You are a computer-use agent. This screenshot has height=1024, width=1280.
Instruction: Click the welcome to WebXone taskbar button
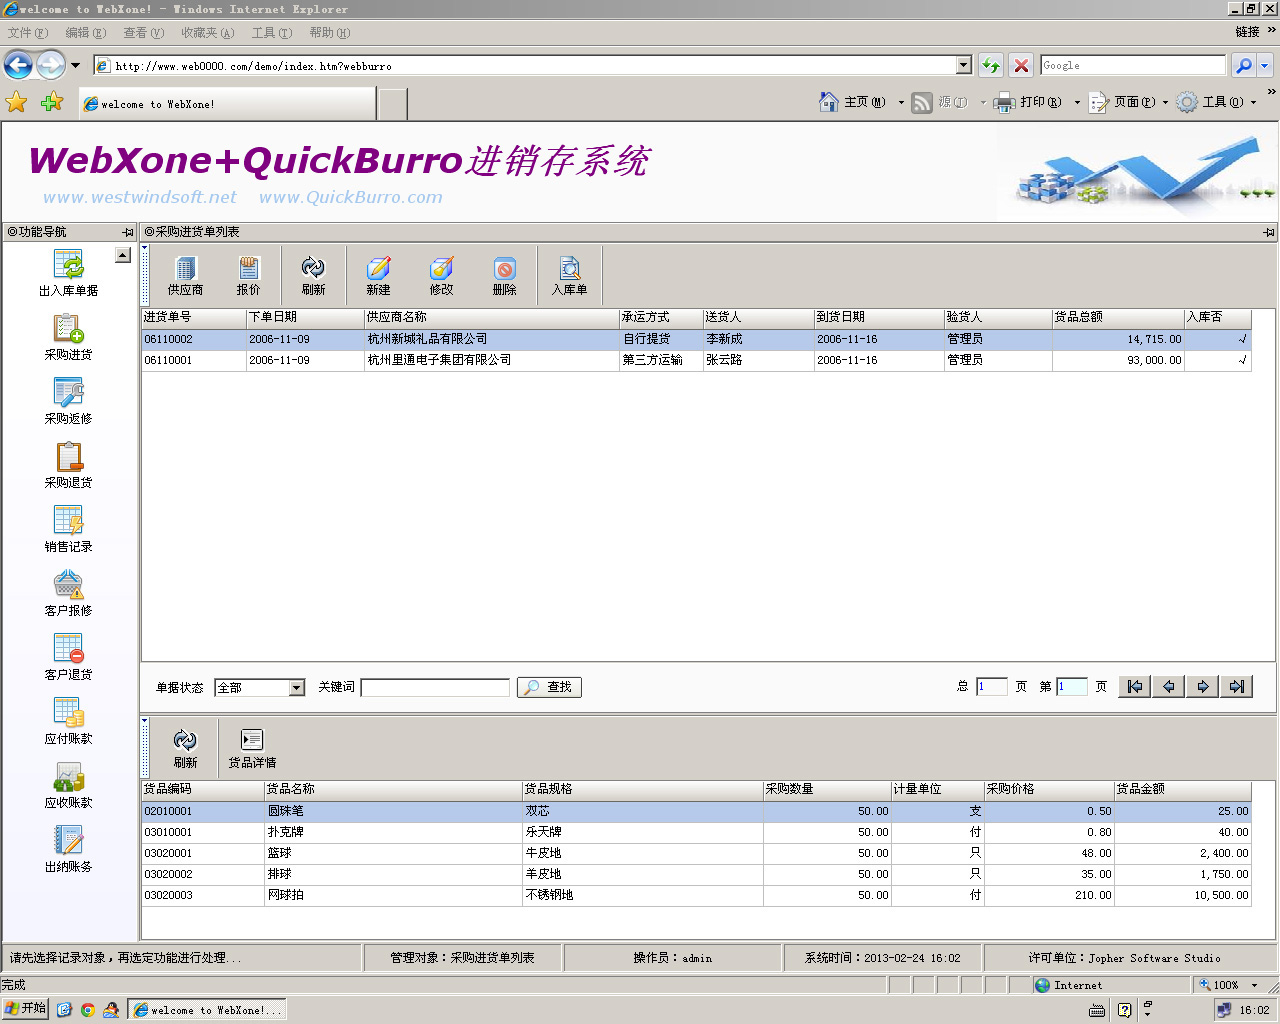coord(207,1010)
